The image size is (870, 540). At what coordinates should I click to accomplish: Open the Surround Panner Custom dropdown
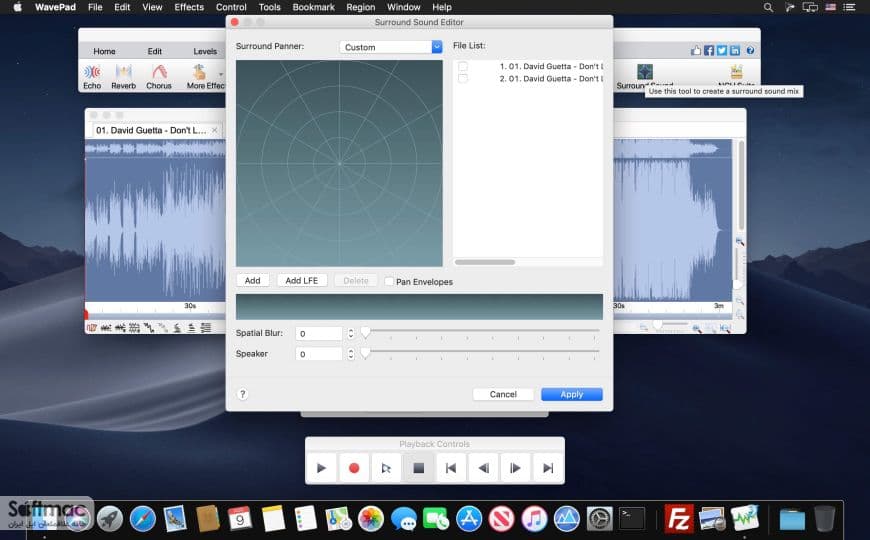click(391, 47)
